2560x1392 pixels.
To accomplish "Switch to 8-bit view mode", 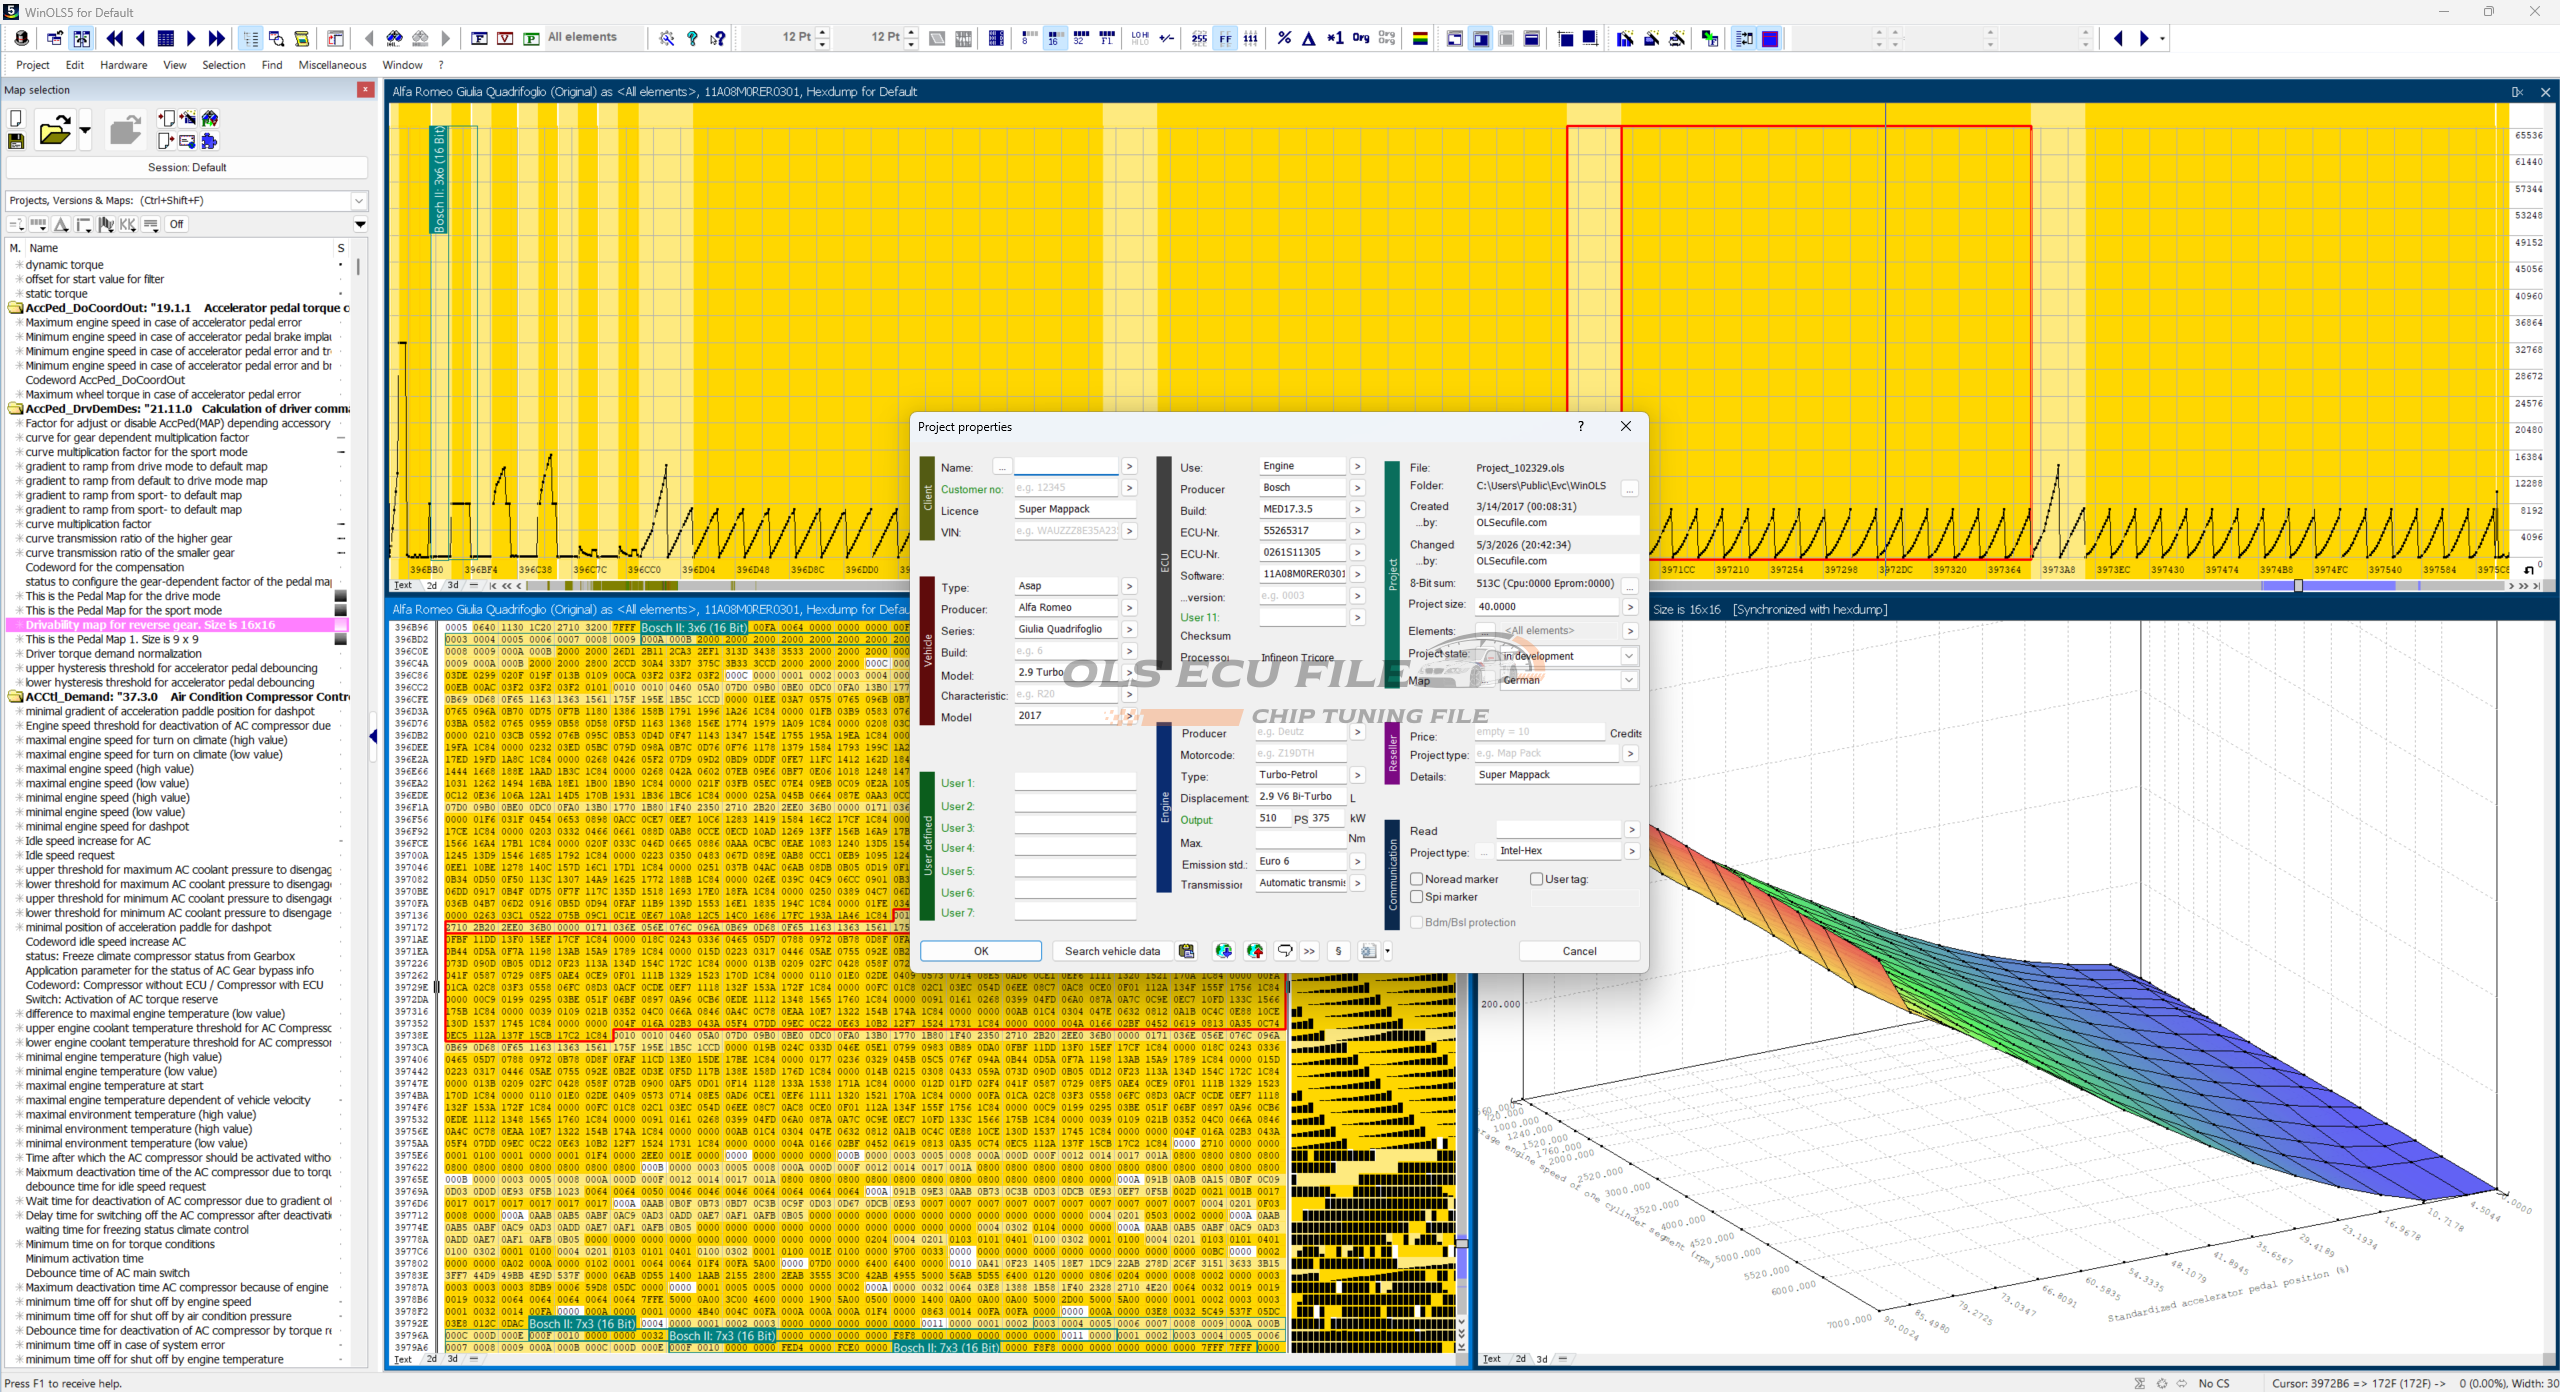I will coord(1028,38).
